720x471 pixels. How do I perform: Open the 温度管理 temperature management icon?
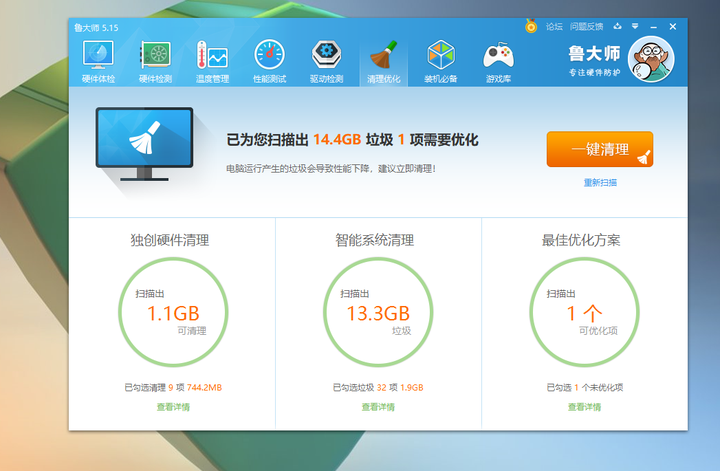(212, 62)
